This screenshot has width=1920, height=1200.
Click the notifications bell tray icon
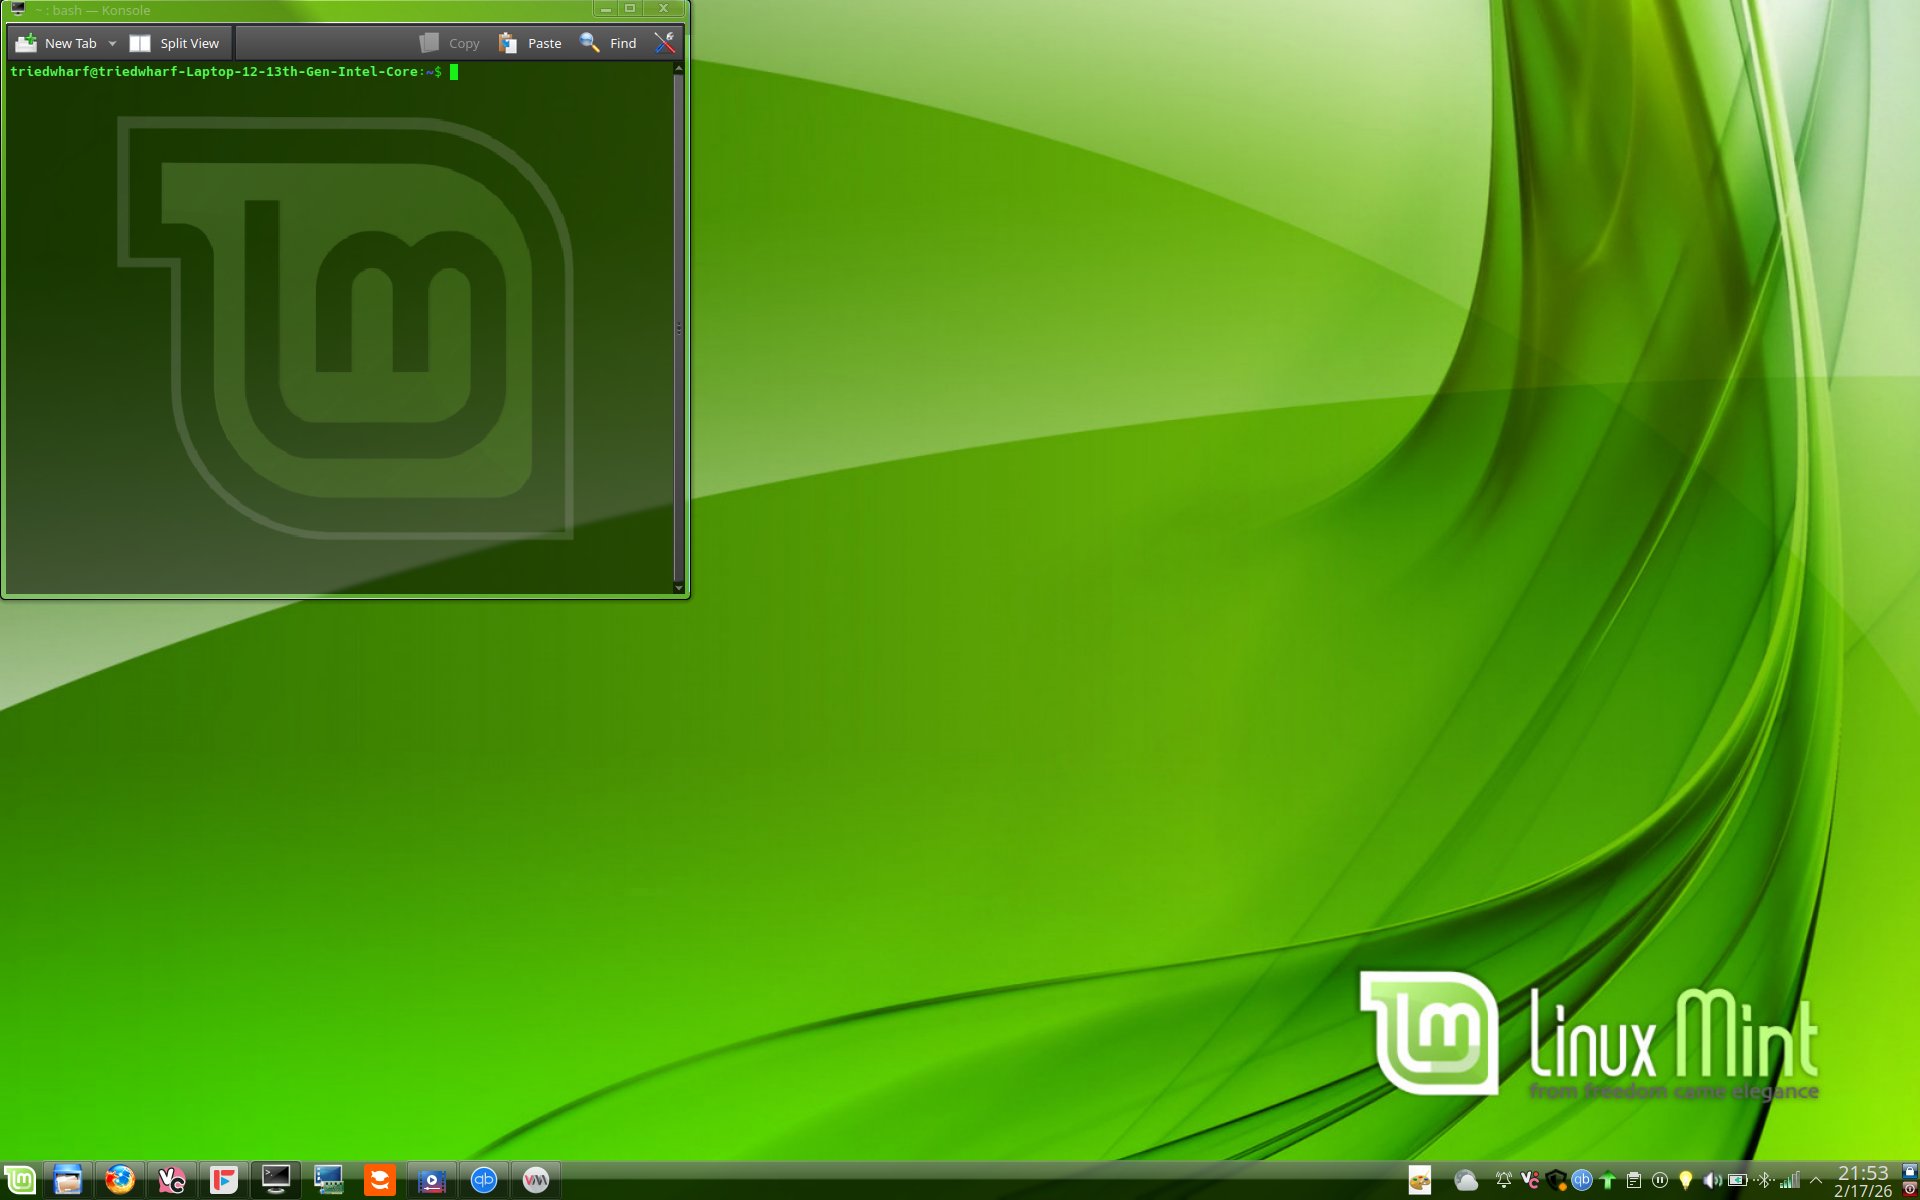[1503, 1181]
